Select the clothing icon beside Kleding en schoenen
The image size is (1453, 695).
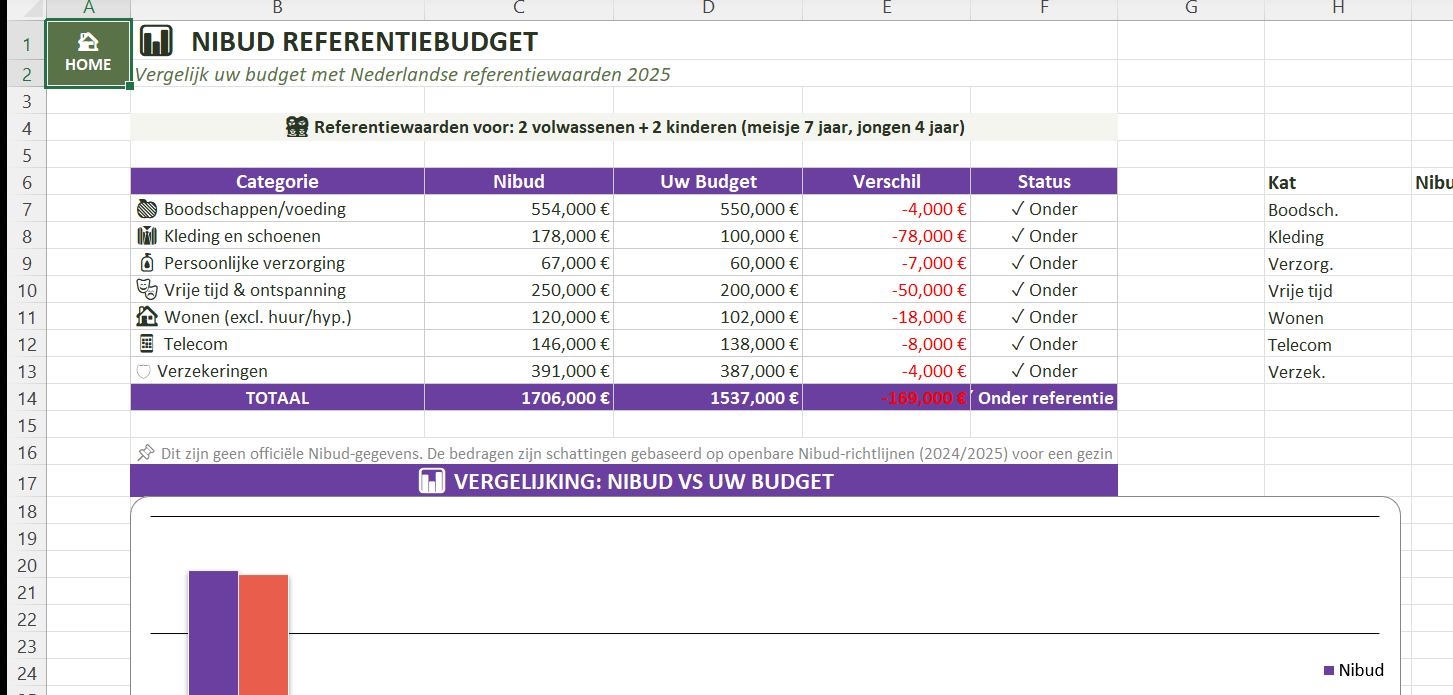pyautogui.click(x=147, y=236)
